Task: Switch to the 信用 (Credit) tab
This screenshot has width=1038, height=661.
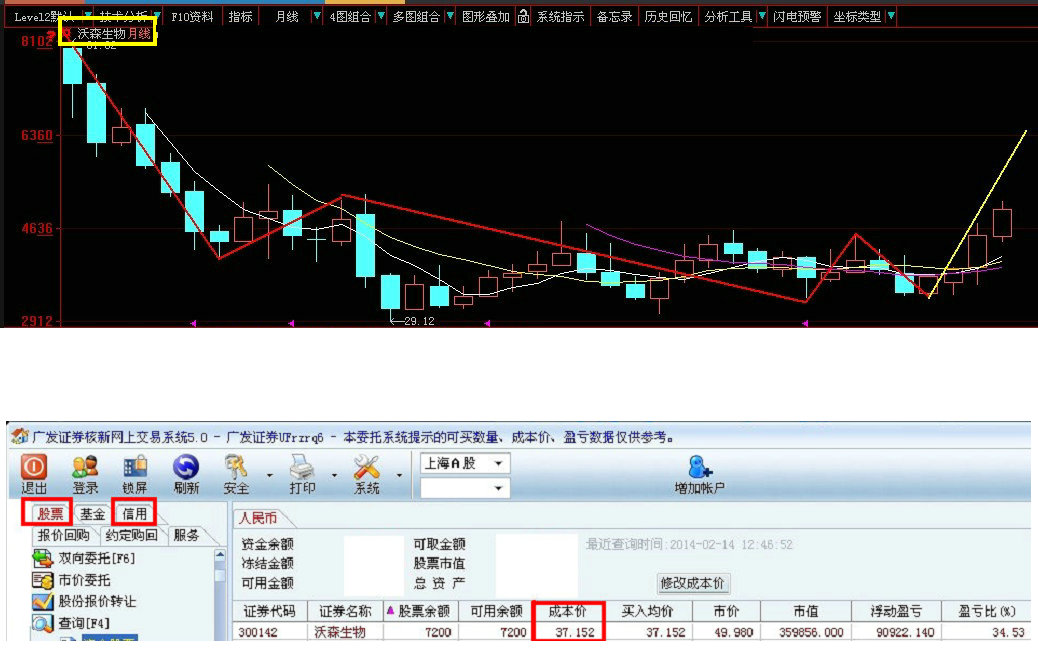Action: coord(135,514)
